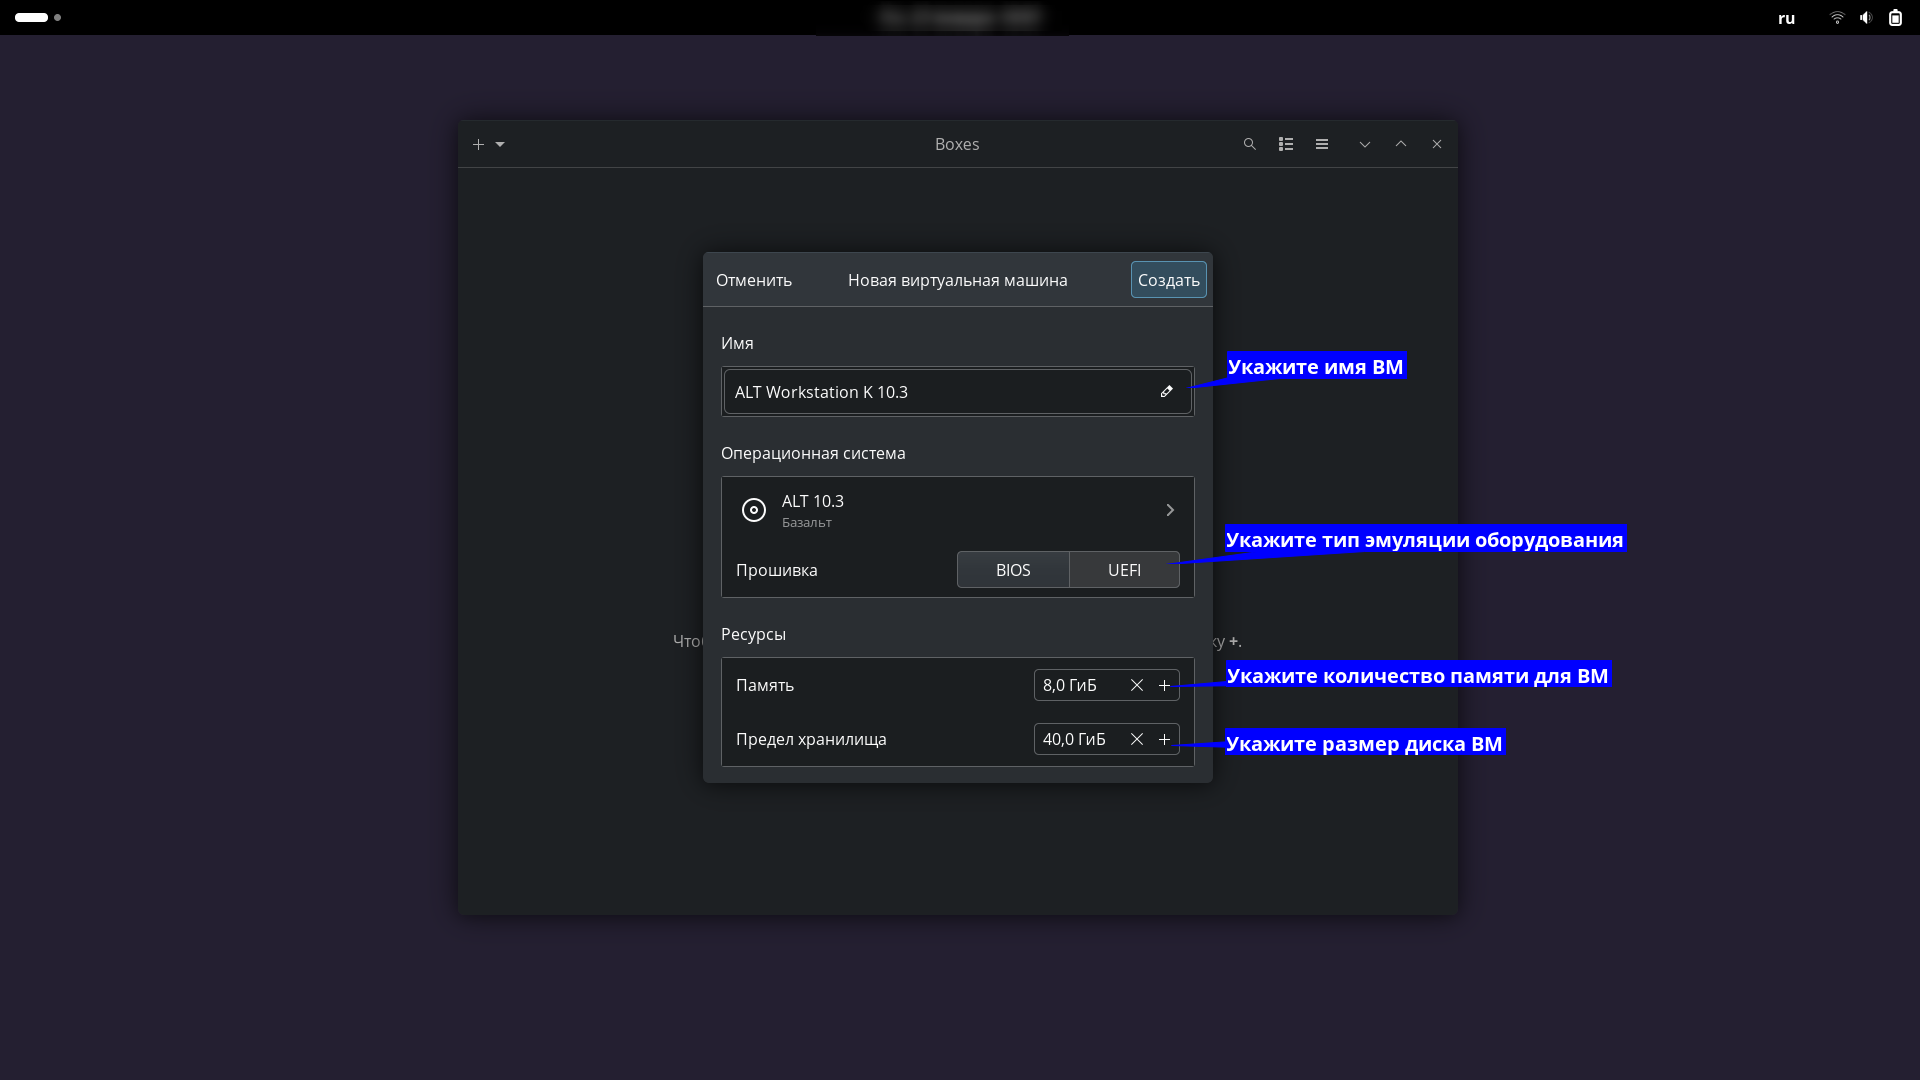
Task: Click the search icon in Boxes toolbar
Action: point(1249,144)
